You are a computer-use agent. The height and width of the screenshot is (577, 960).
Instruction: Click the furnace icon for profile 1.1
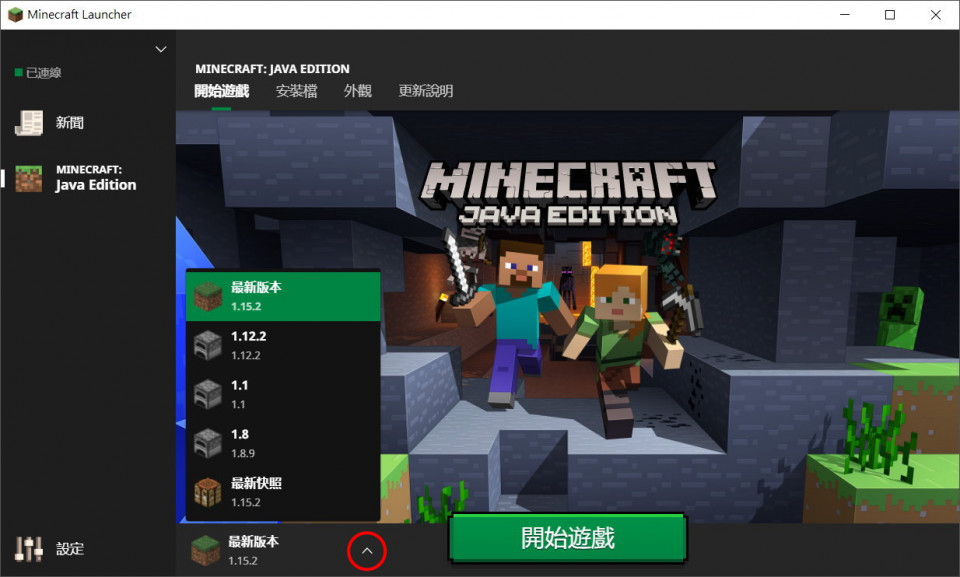[207, 394]
